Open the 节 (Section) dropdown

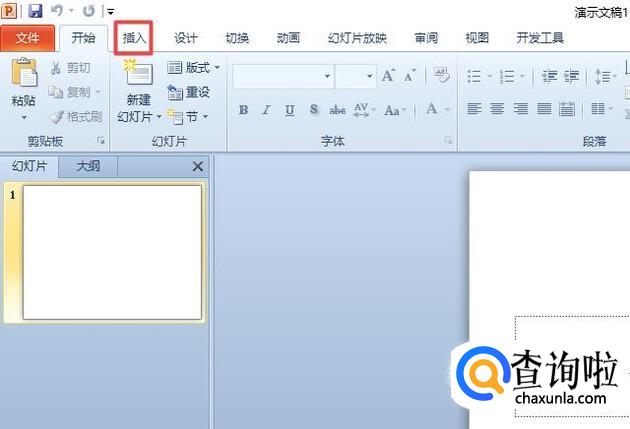coord(187,116)
